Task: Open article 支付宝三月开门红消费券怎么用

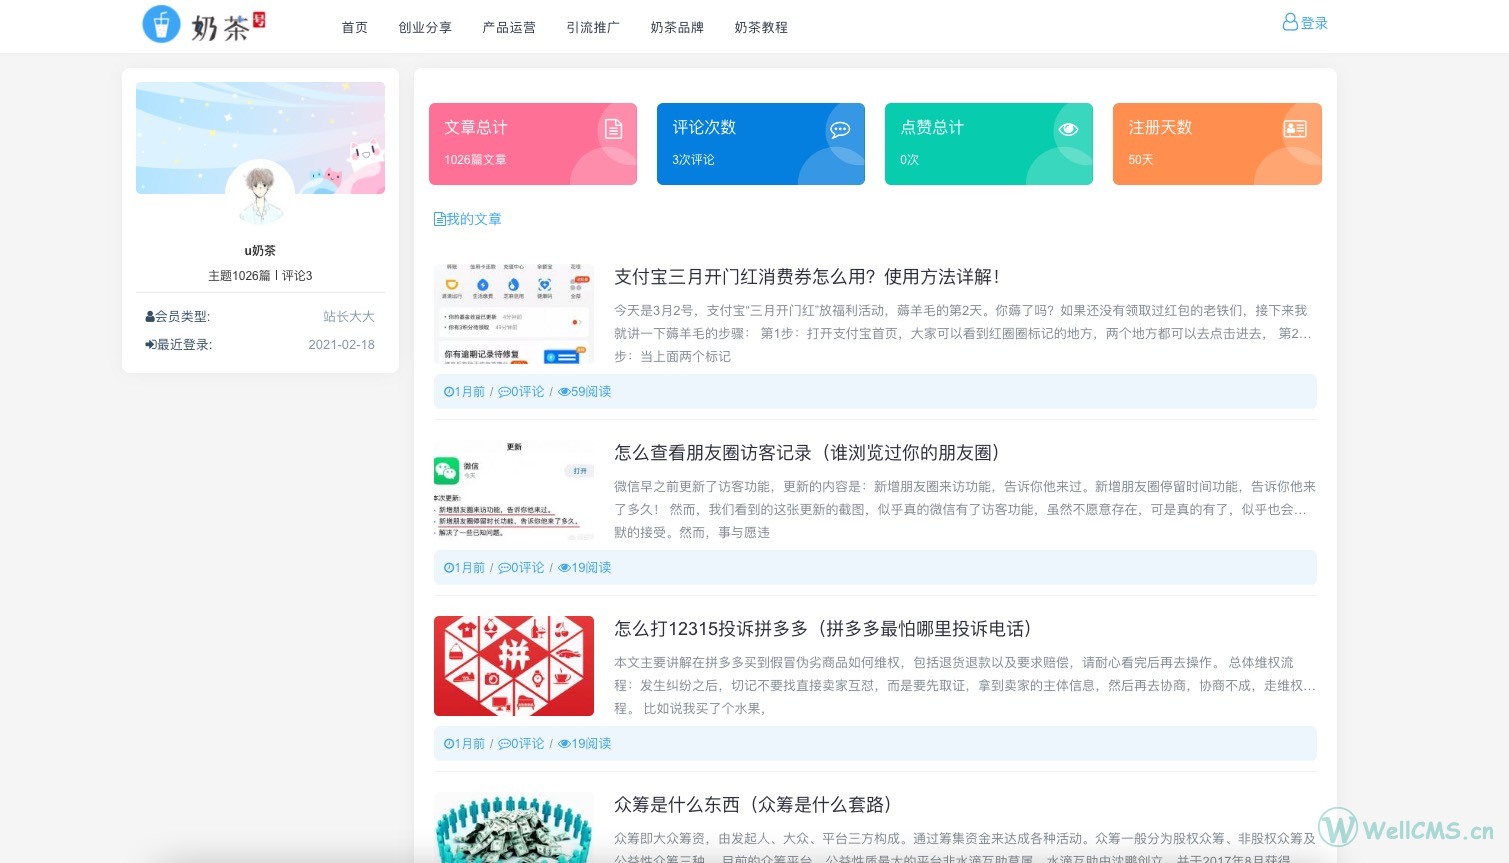Action: tap(806, 277)
